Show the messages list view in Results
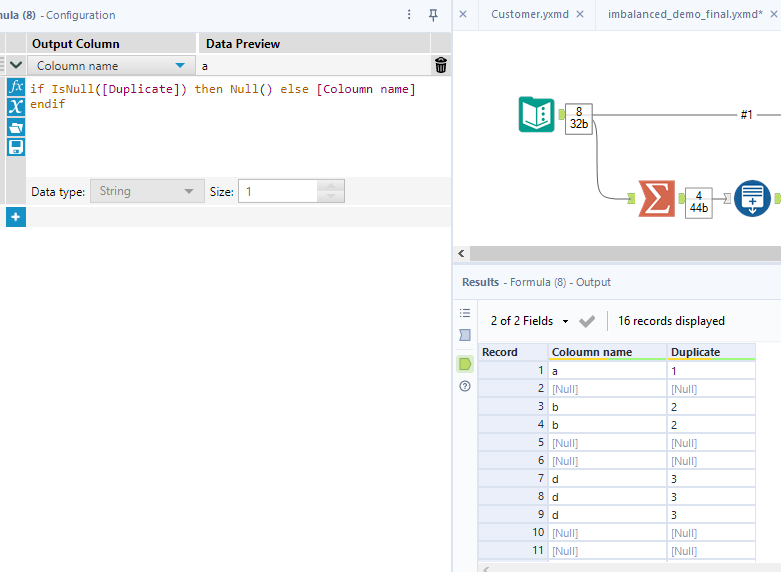 [464, 313]
